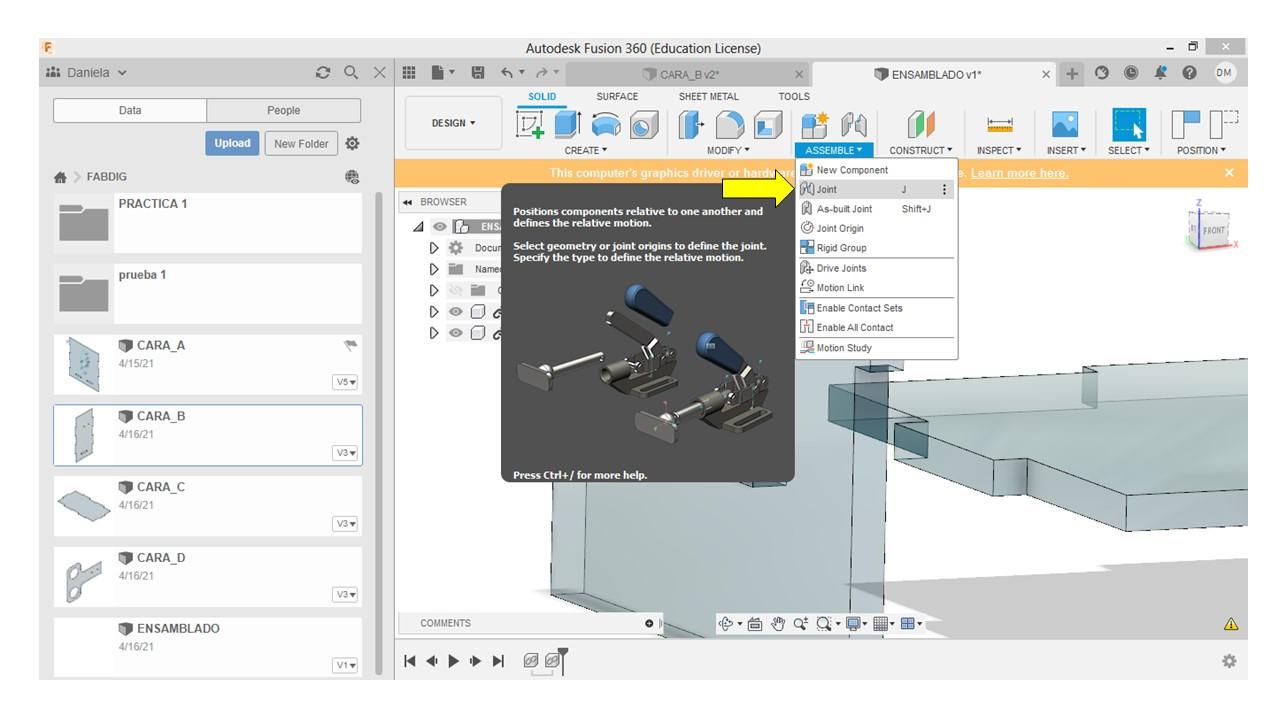Open the DM profile button
The width and height of the screenshot is (1280, 720).
[x=1225, y=73]
